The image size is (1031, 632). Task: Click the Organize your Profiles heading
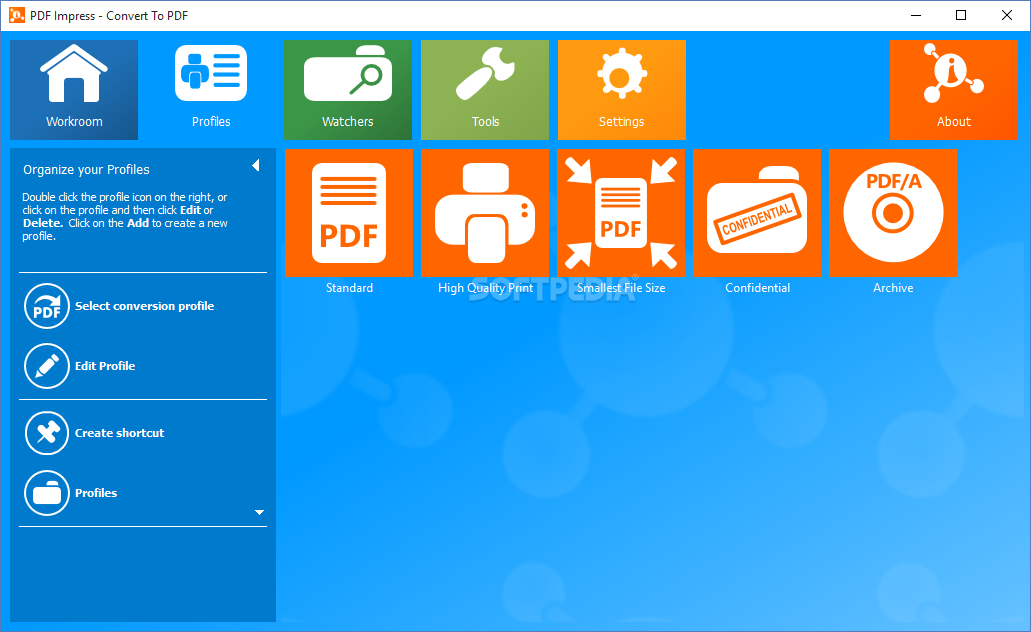click(86, 170)
